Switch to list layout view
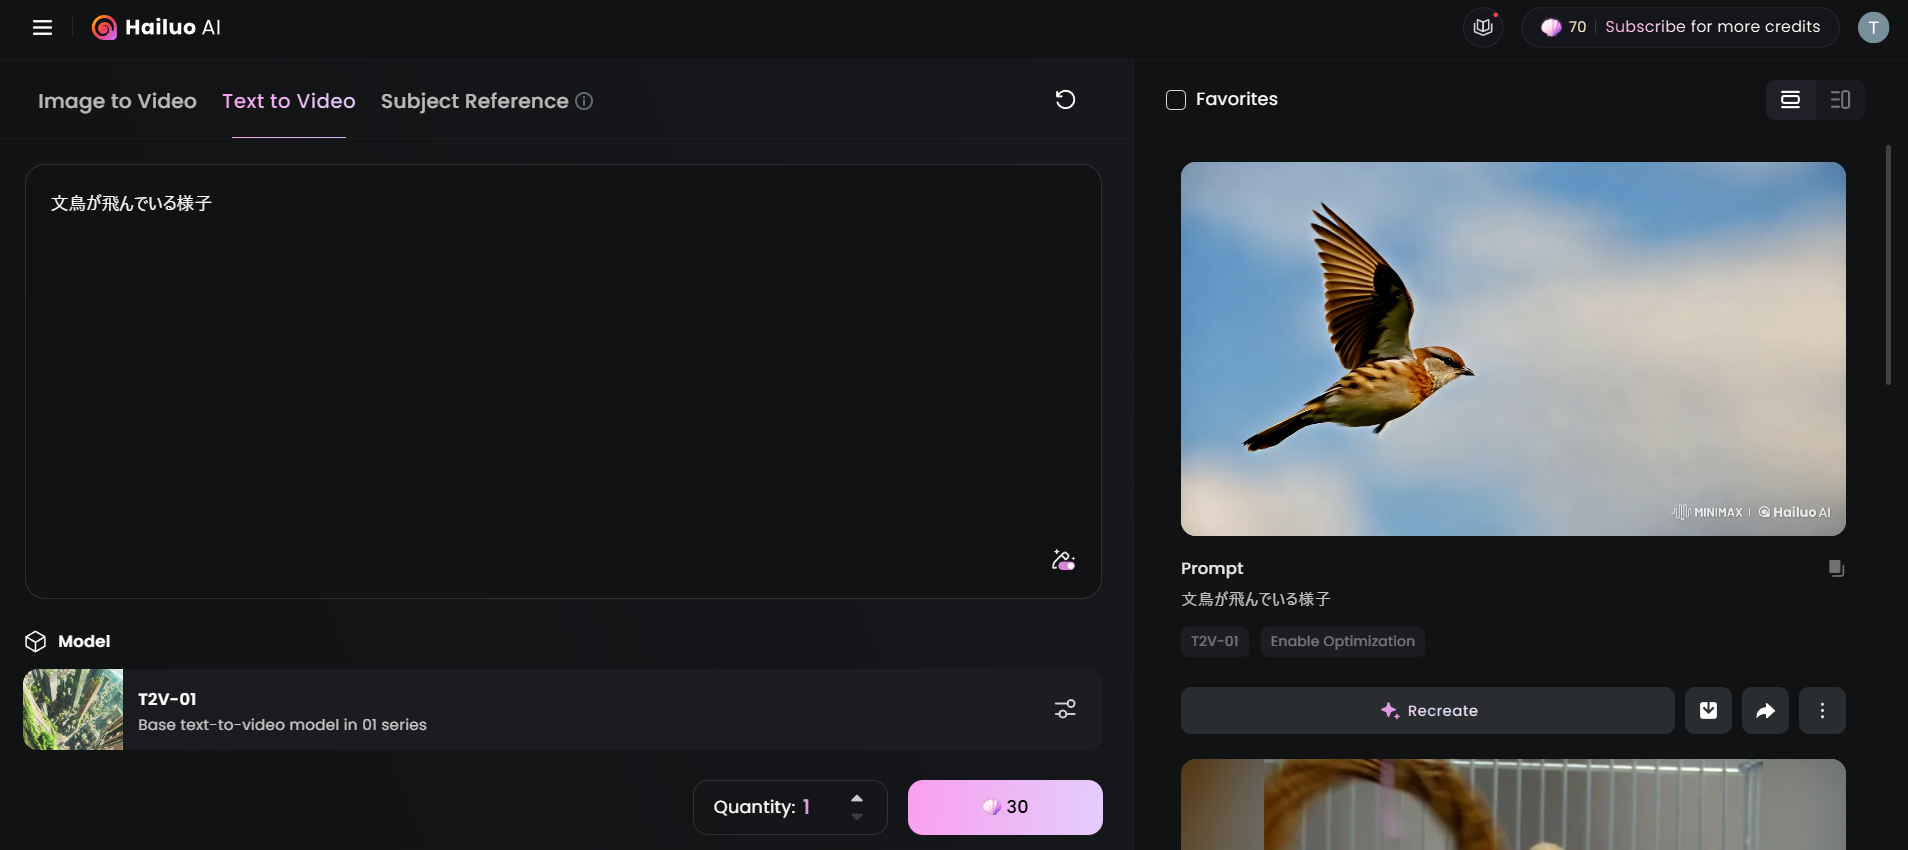 [x=1791, y=99]
